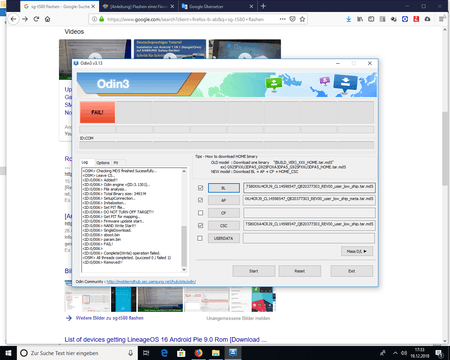Click Unangemessene Bilder melden link

(x=238, y=318)
